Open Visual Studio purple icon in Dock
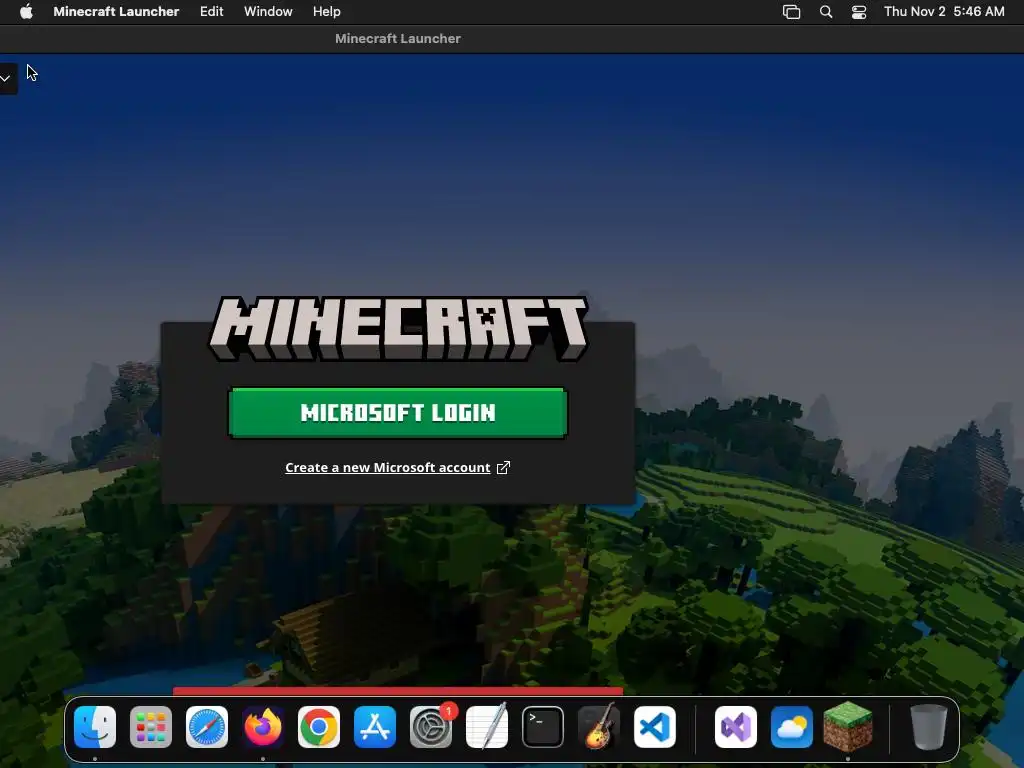Screen dimensions: 1024x768 point(736,727)
